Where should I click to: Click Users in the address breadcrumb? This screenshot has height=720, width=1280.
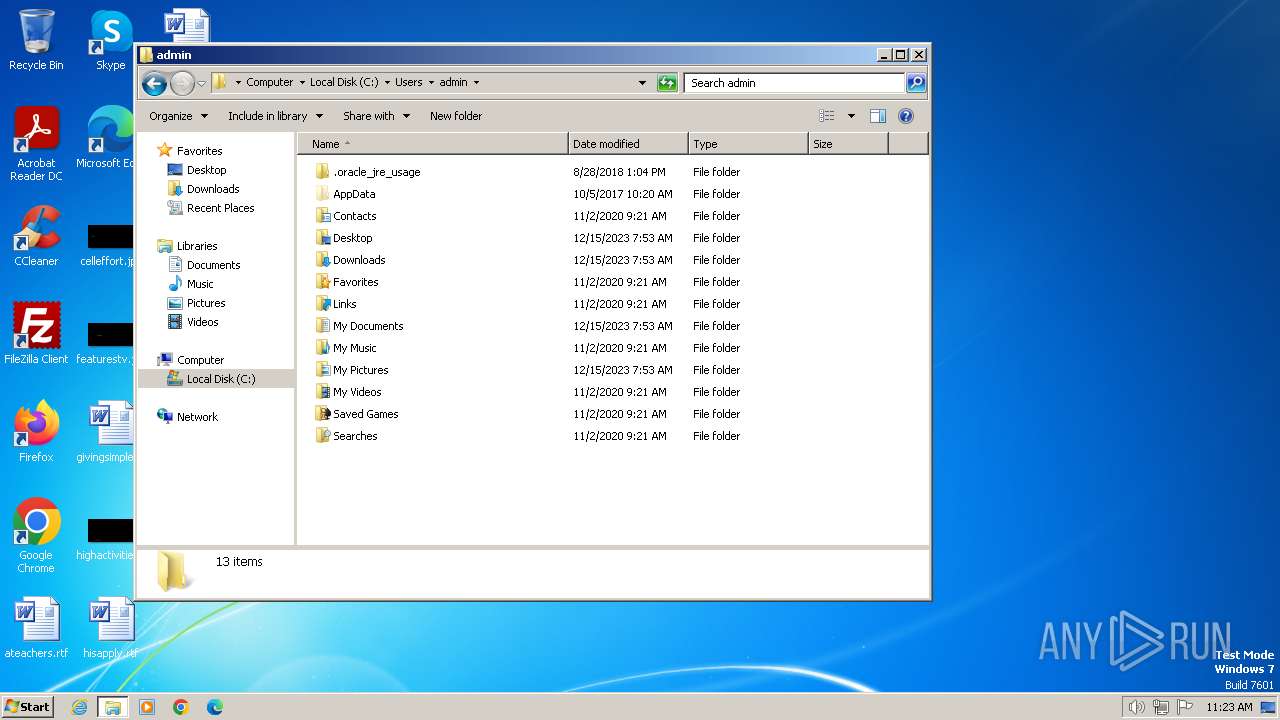(408, 83)
